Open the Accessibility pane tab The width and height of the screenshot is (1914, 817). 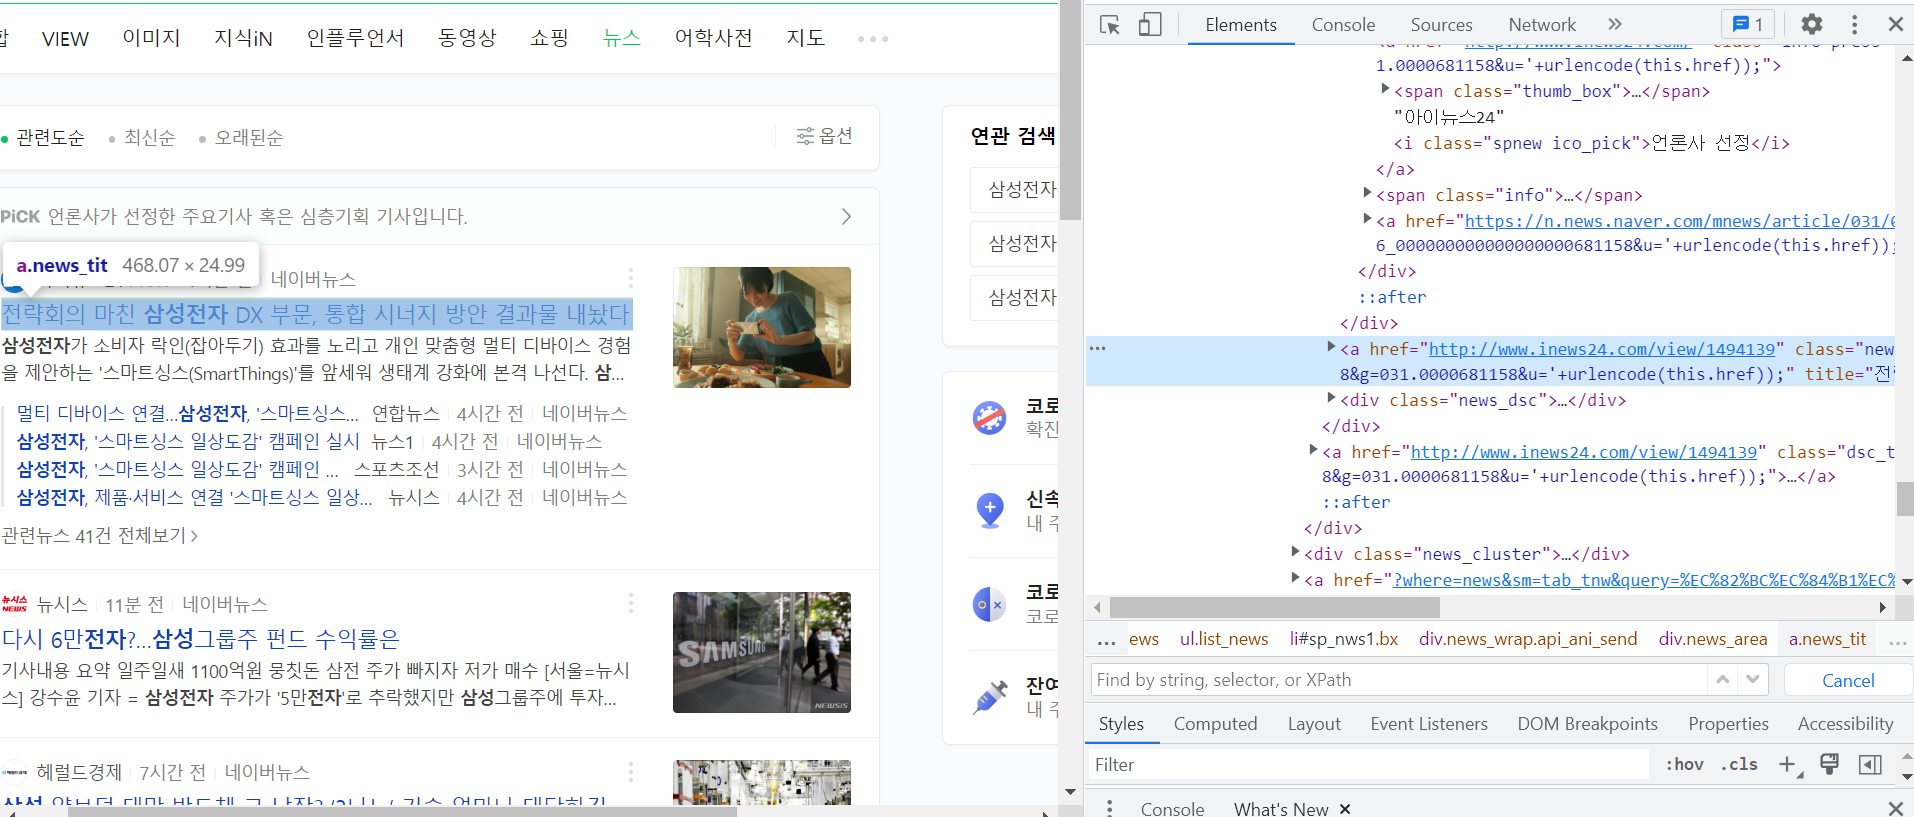pos(1845,724)
